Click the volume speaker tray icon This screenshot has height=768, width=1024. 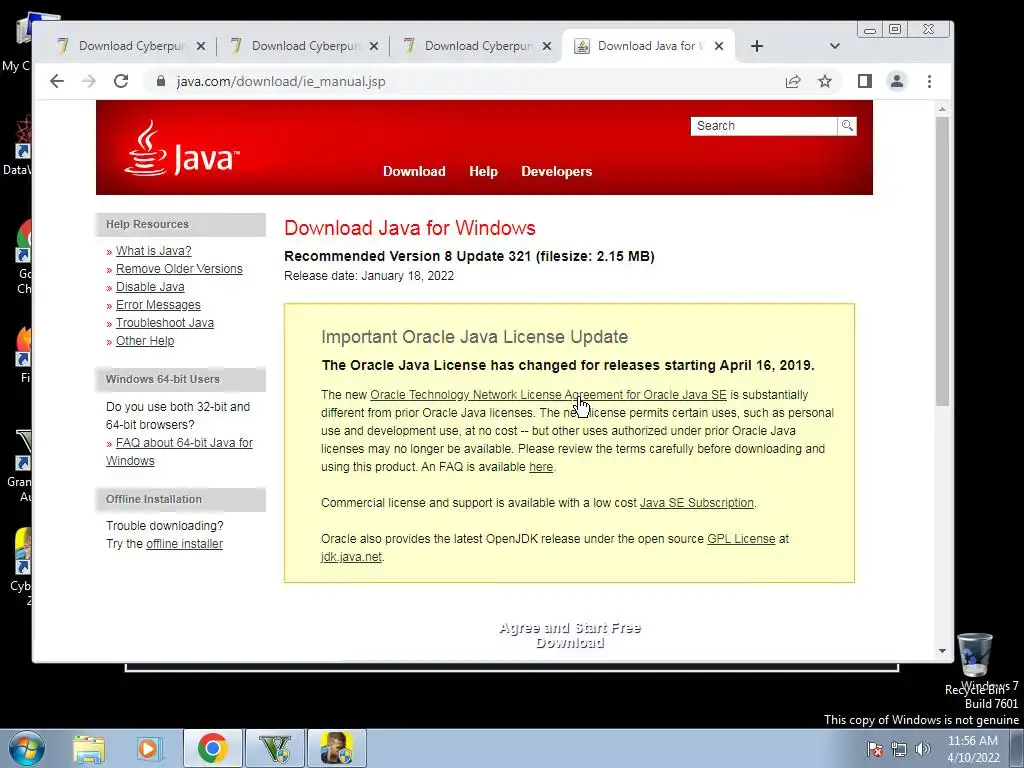pos(923,749)
